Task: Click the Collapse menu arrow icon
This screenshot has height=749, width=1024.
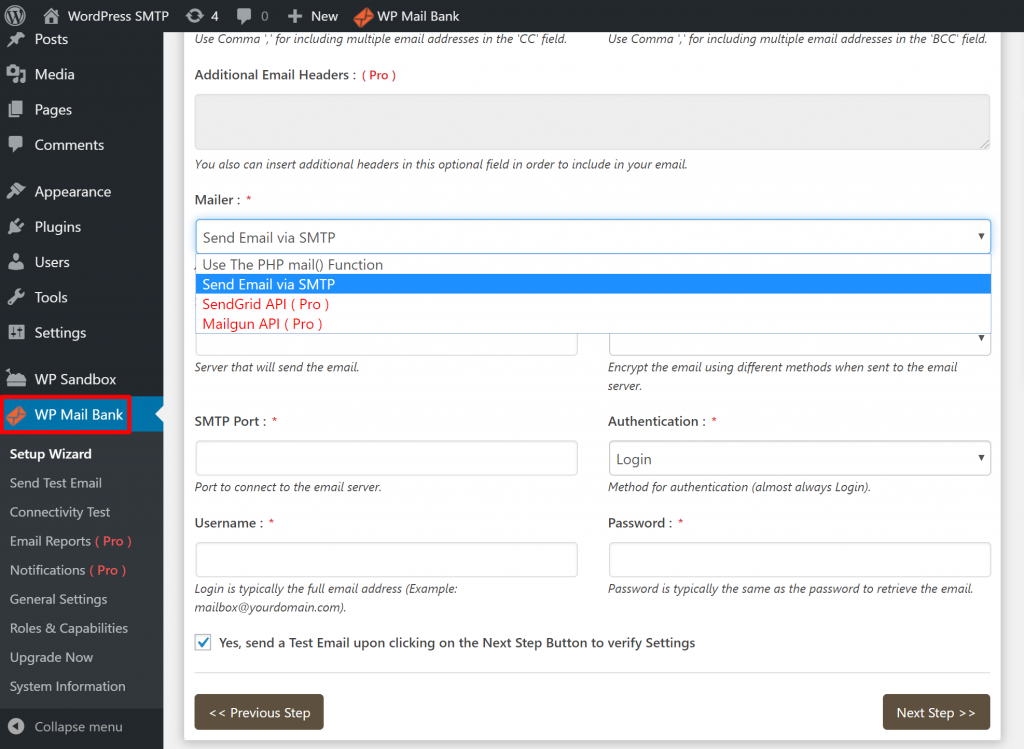Action: click(16, 726)
